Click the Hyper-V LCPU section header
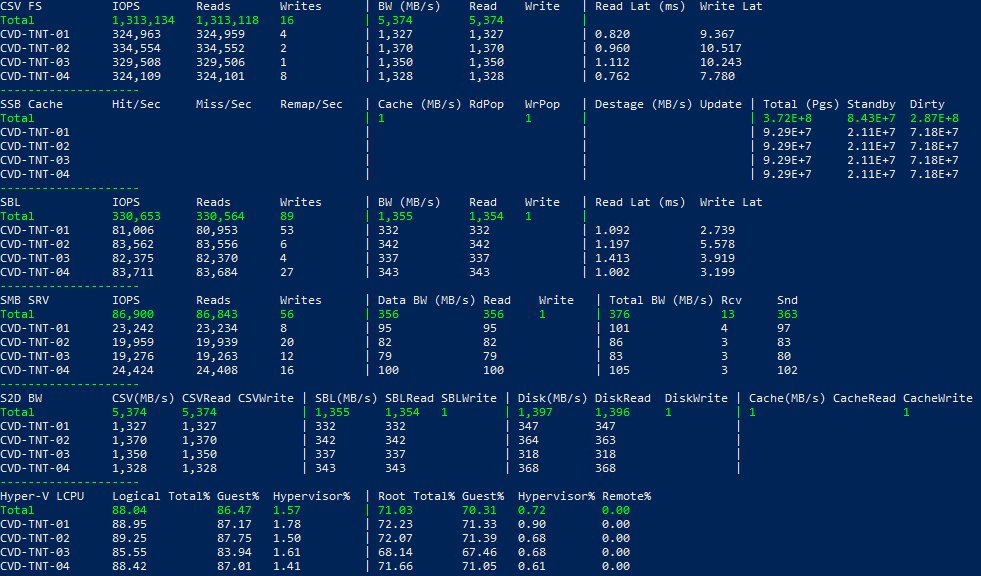981x576 pixels. pos(42,497)
